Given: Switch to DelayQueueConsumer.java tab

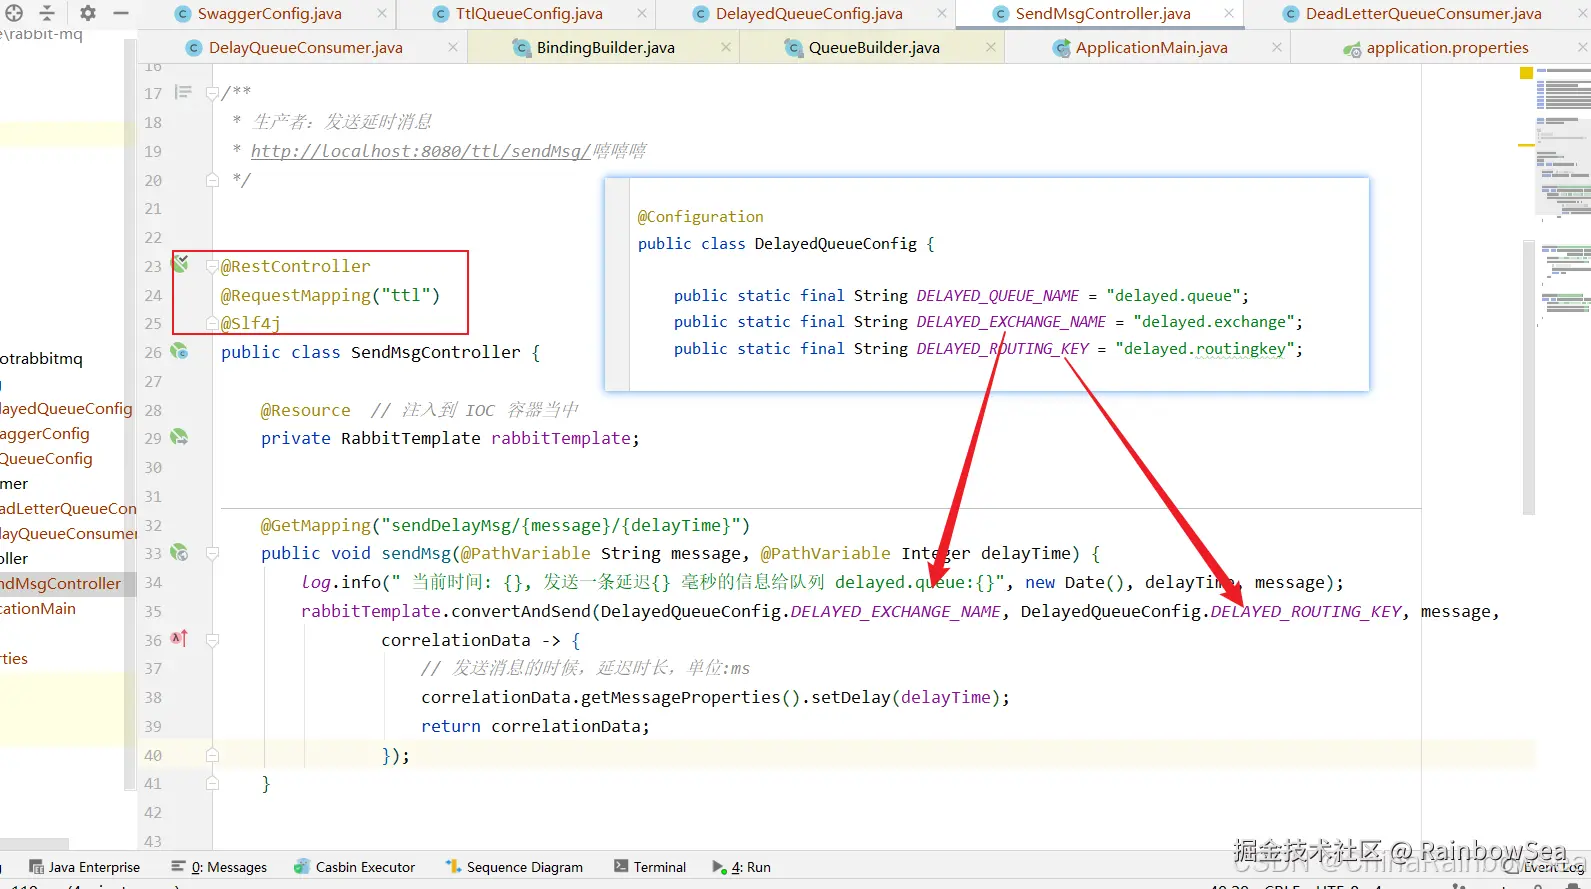Looking at the screenshot, I should pyautogui.click(x=306, y=48).
